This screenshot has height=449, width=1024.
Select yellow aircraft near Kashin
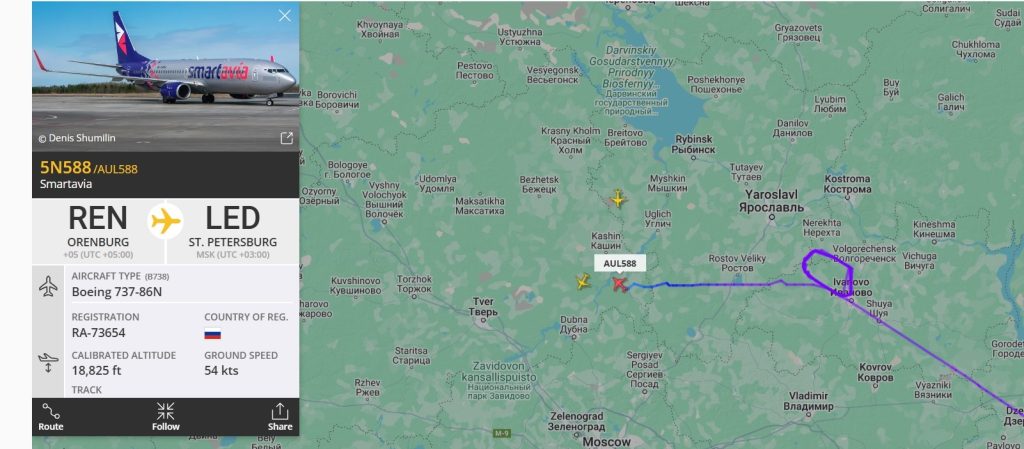point(618,198)
